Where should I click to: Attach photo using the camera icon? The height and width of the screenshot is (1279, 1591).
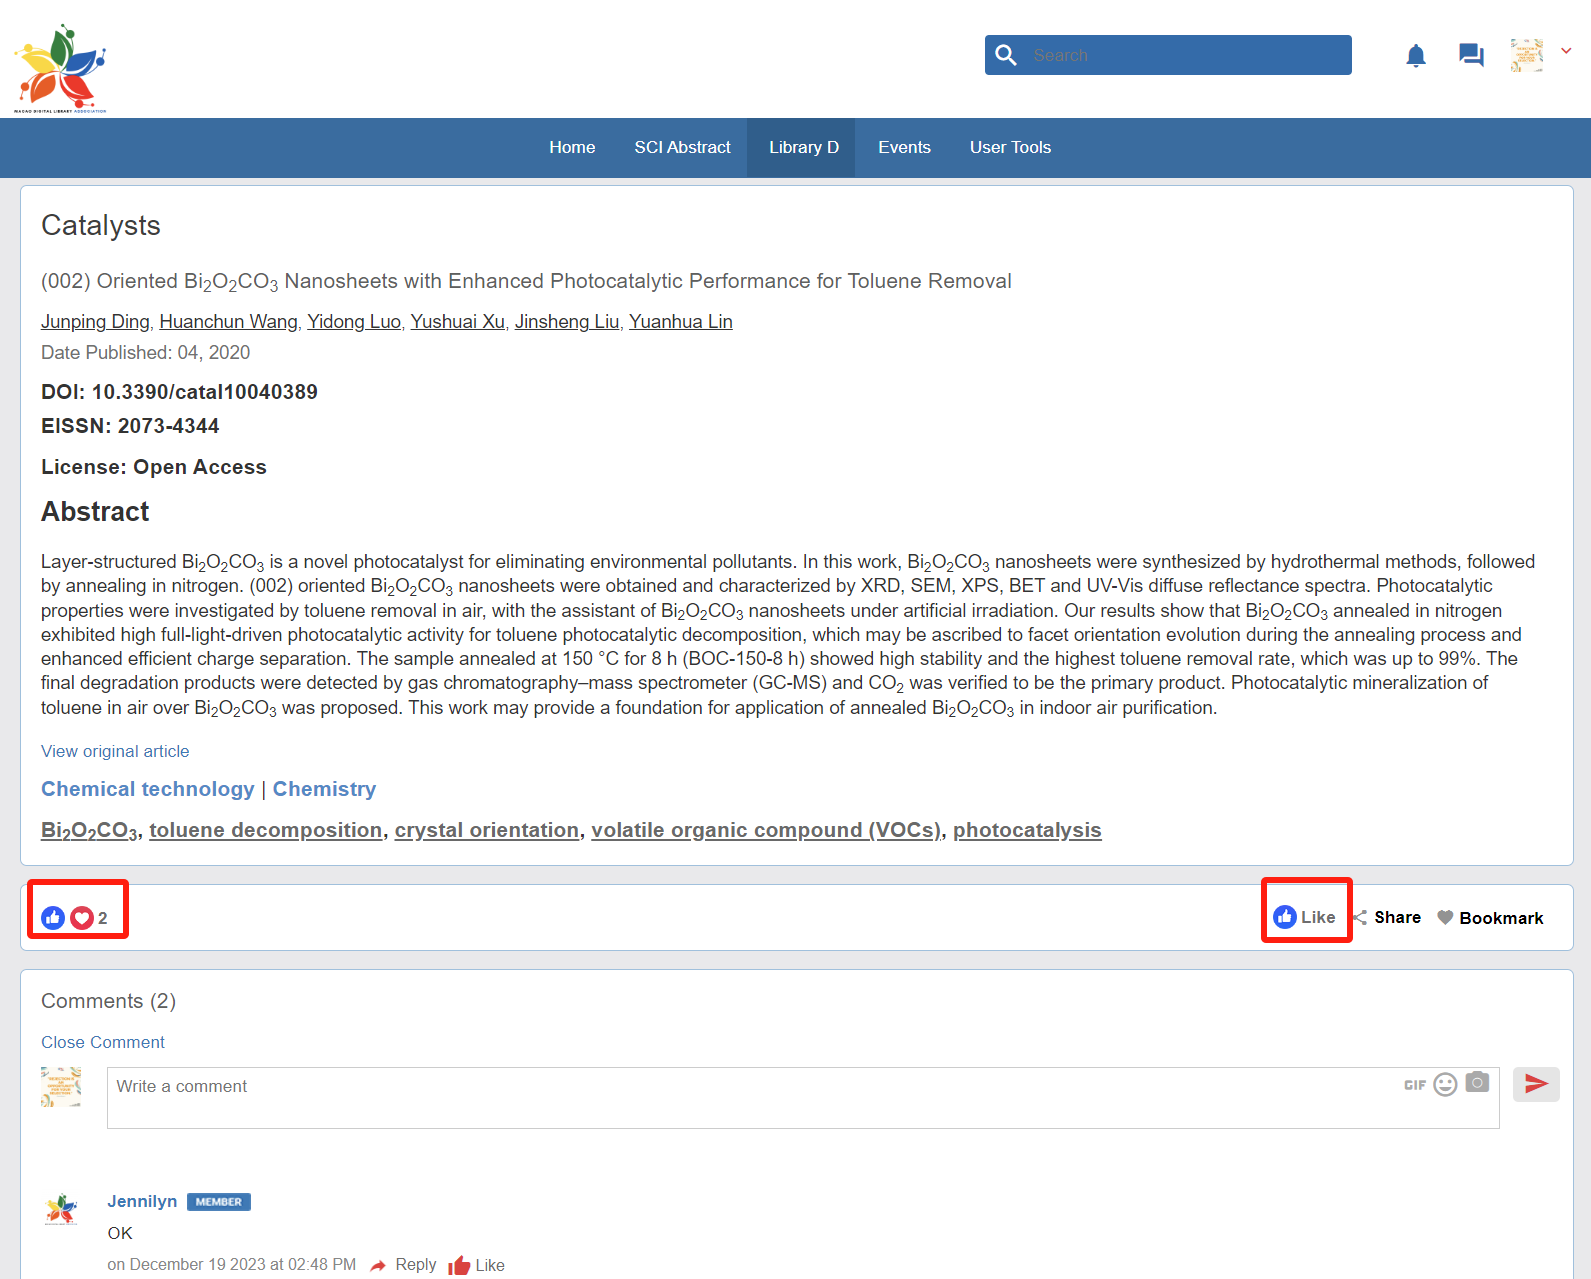point(1477,1083)
